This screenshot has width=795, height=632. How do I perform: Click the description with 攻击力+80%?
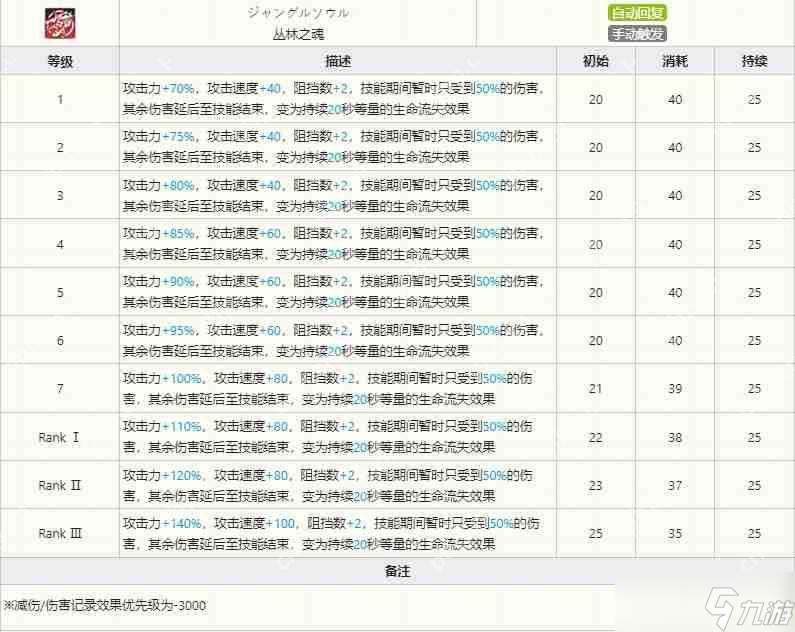pos(334,196)
